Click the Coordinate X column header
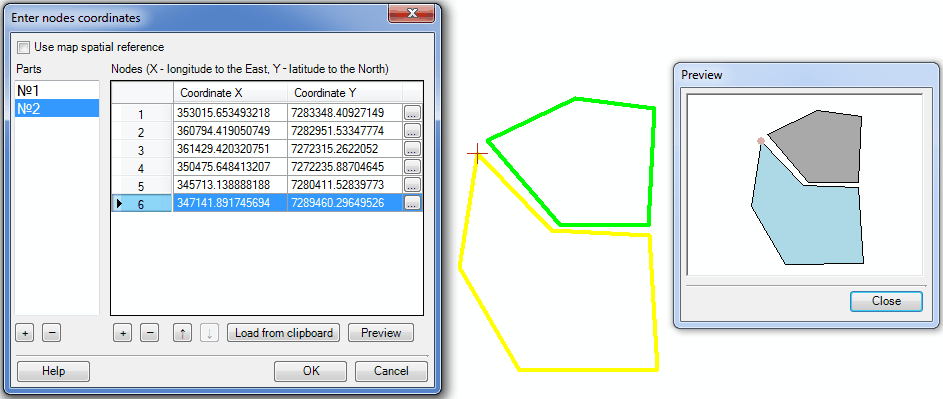This screenshot has height=399, width=943. pos(230,93)
